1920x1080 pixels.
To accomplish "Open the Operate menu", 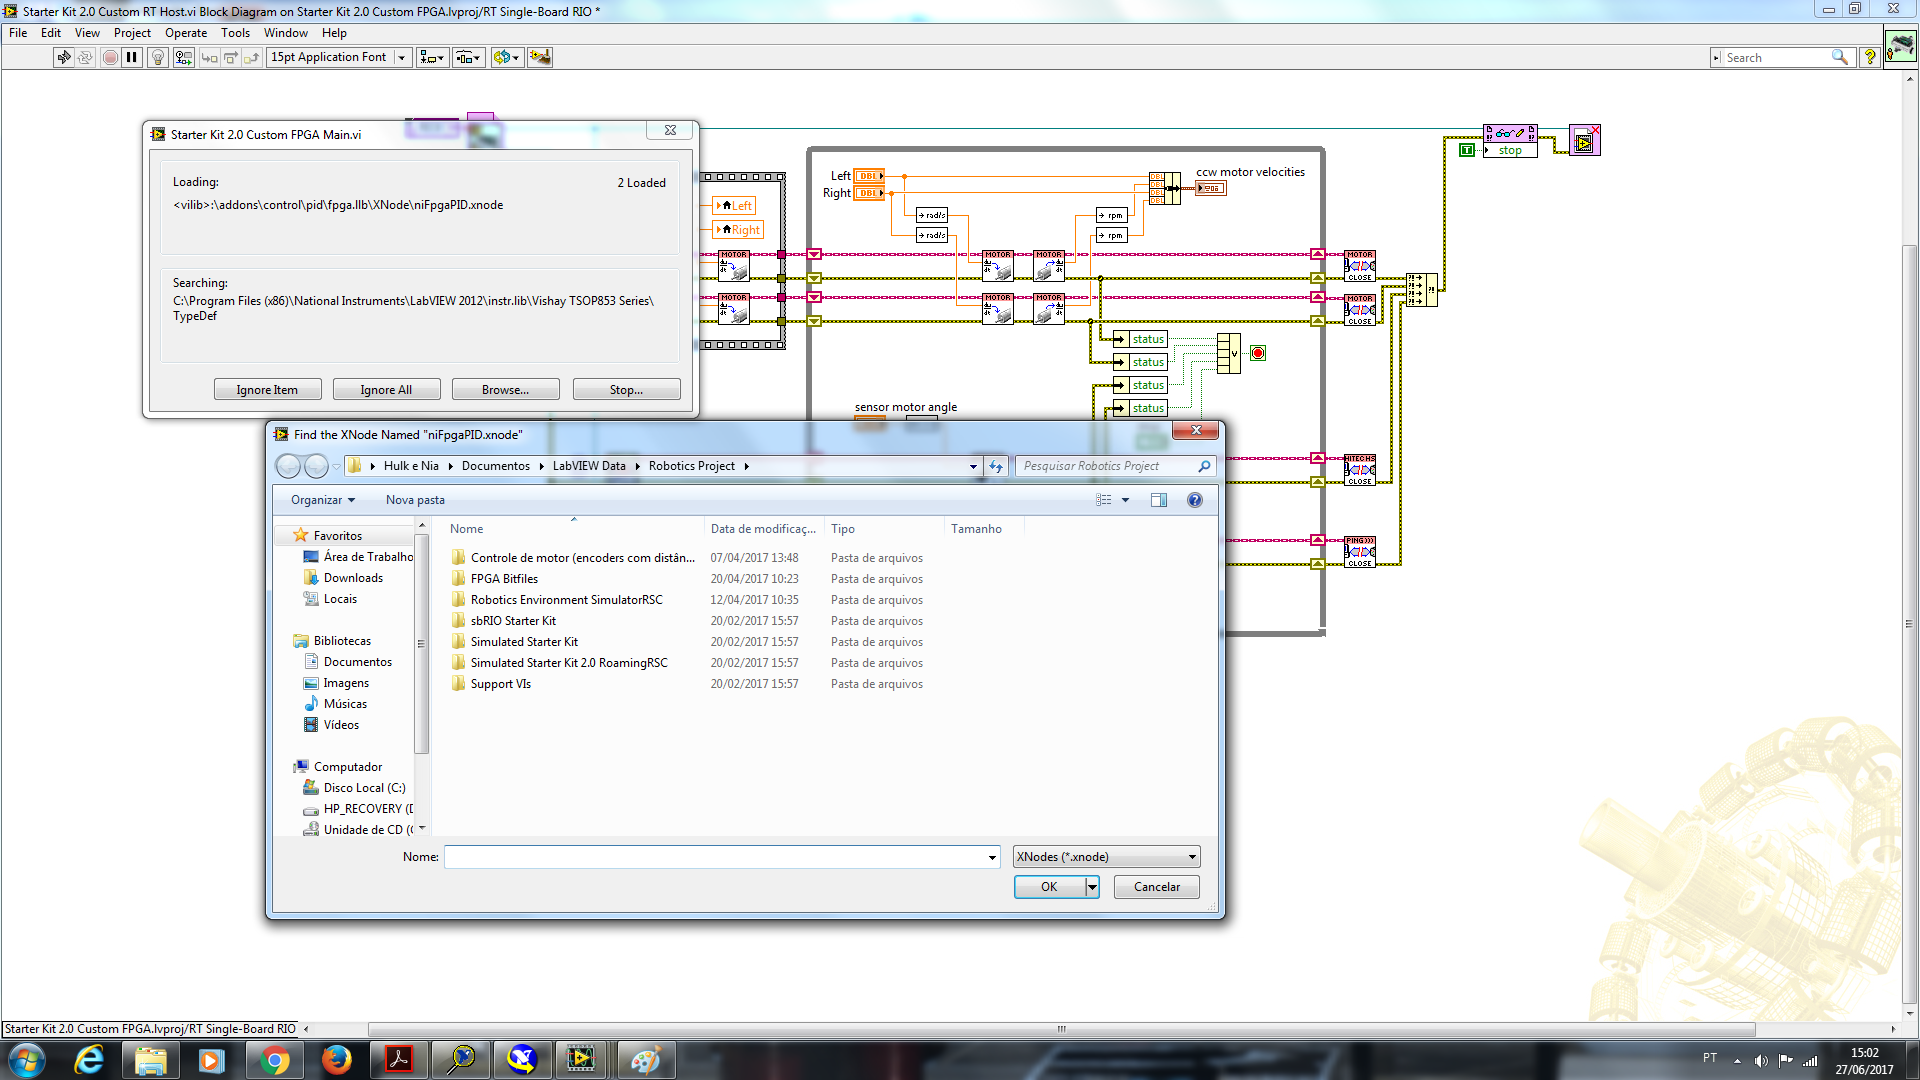I will pos(186,33).
